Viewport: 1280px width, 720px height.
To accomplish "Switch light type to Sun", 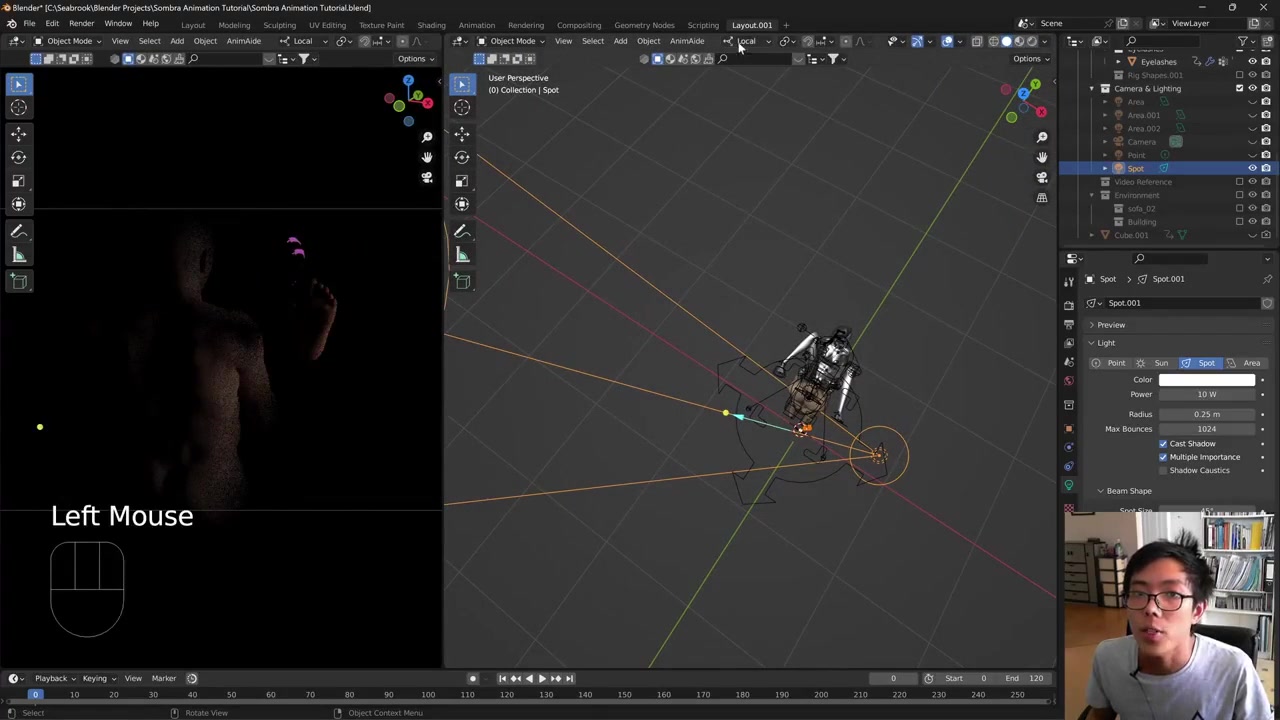I will 1154,363.
